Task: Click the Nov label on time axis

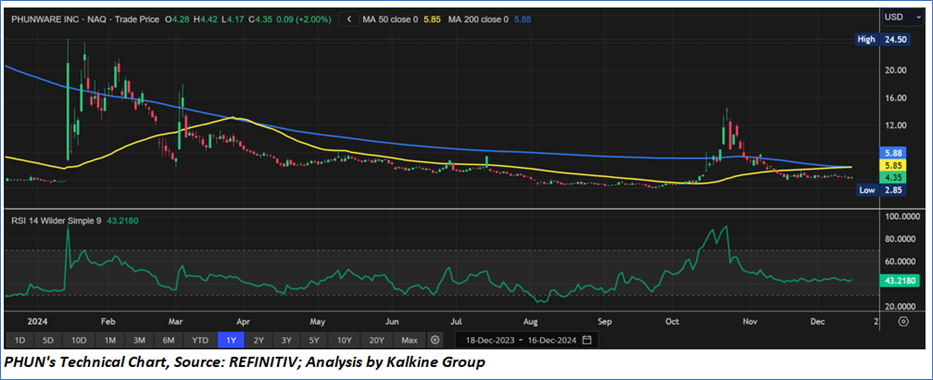Action: coord(750,321)
